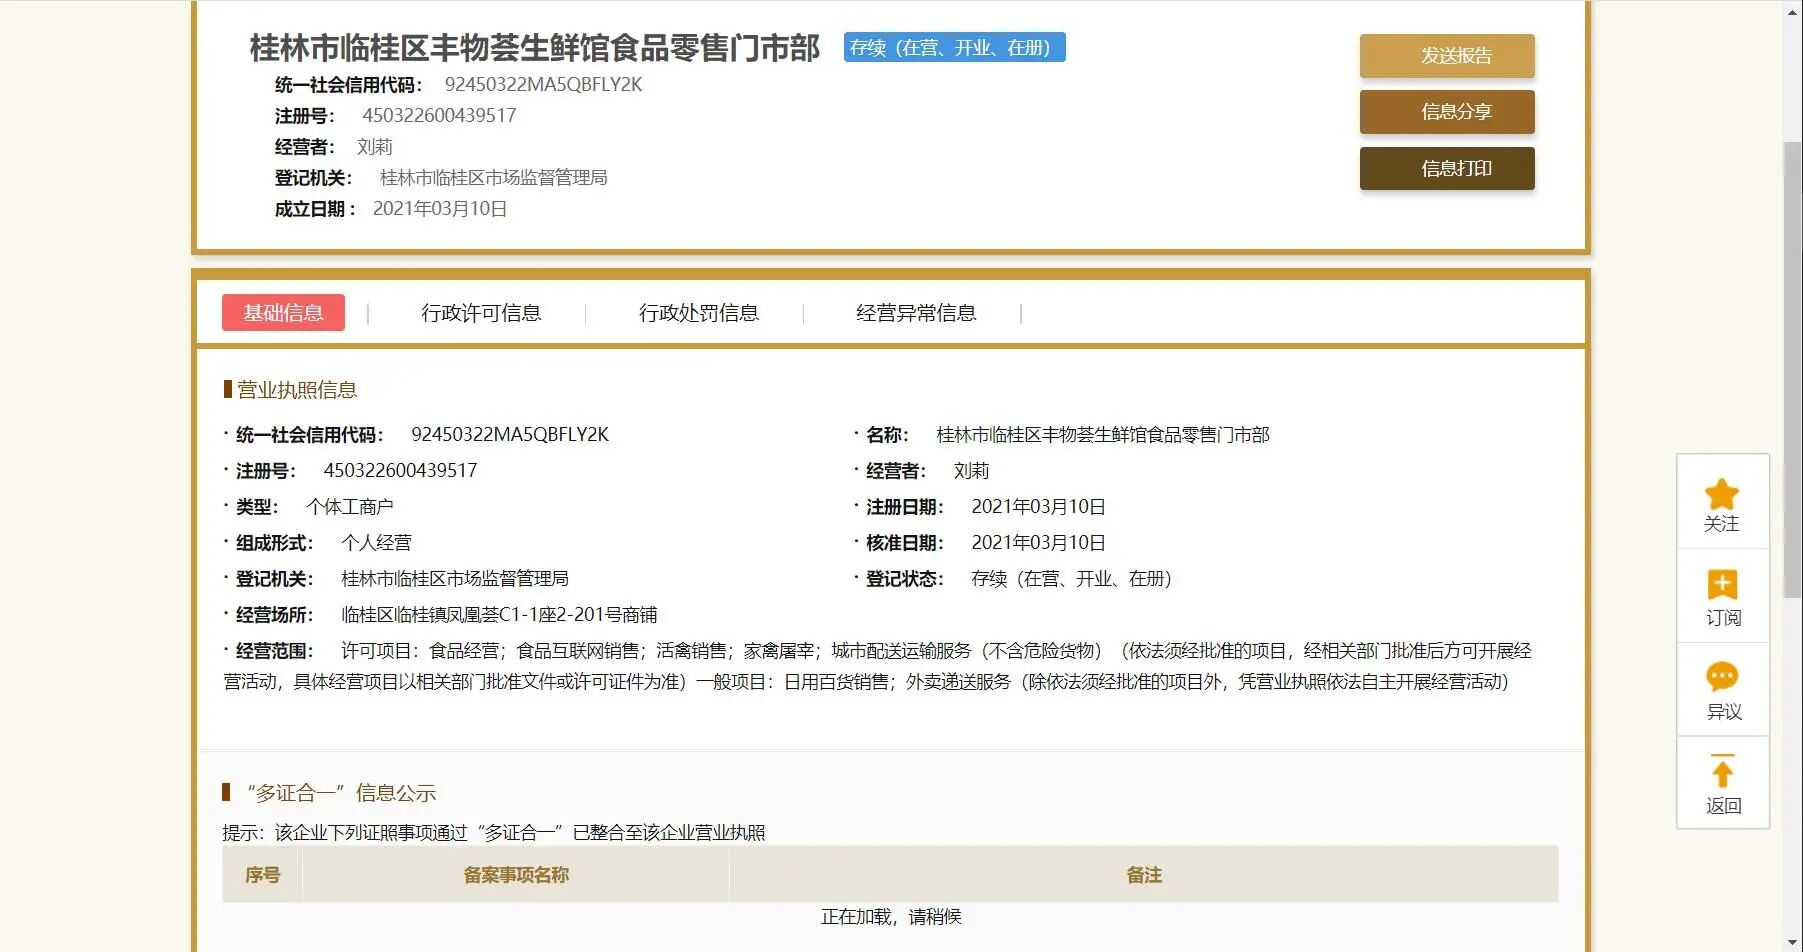Click the scrollbar up arrow
1803x952 pixels.
tap(1793, 9)
